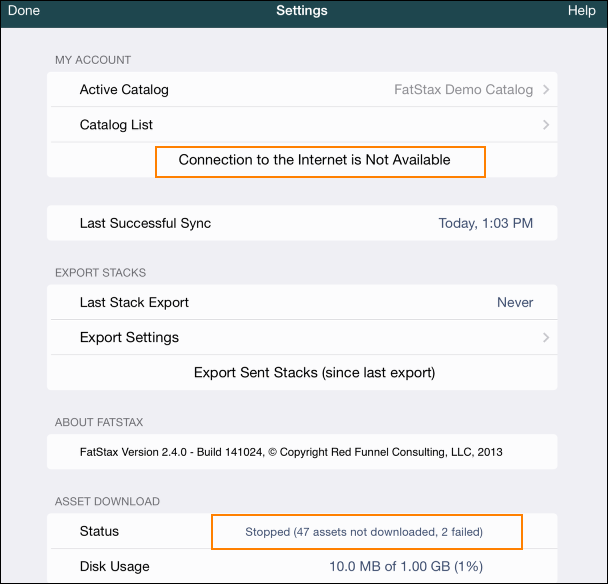
Task: Expand the Catalog List chevron arrow
Action: (546, 125)
